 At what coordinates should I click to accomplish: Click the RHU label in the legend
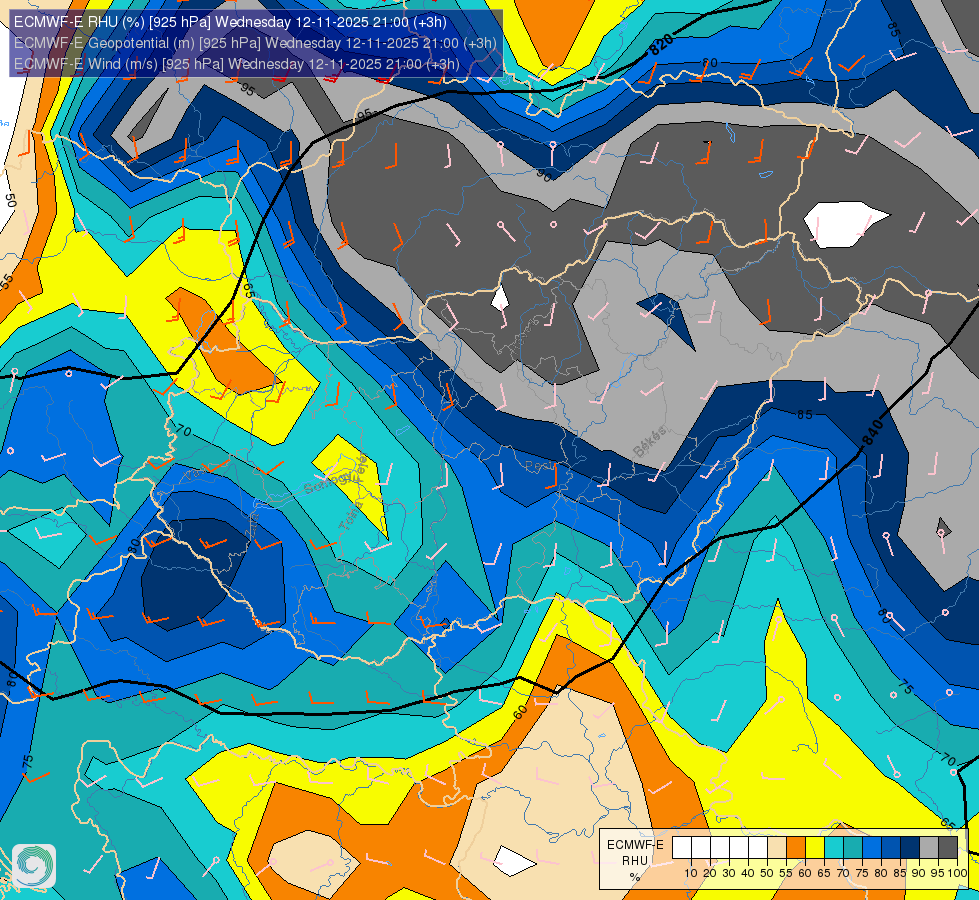[635, 861]
